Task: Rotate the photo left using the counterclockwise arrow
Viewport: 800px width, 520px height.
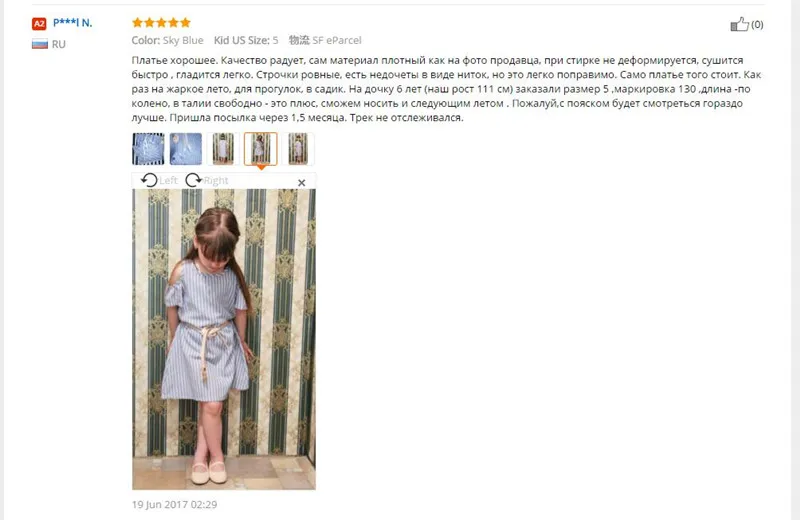Action: (x=149, y=180)
